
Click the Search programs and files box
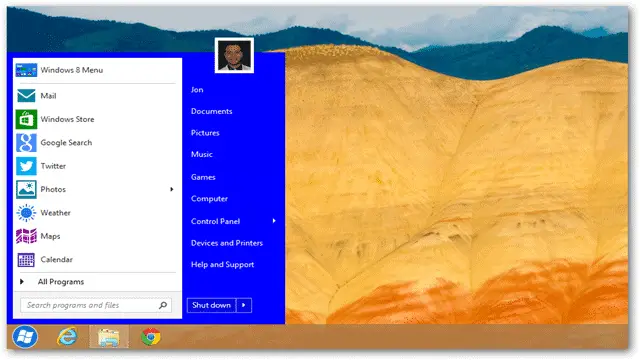pos(96,305)
